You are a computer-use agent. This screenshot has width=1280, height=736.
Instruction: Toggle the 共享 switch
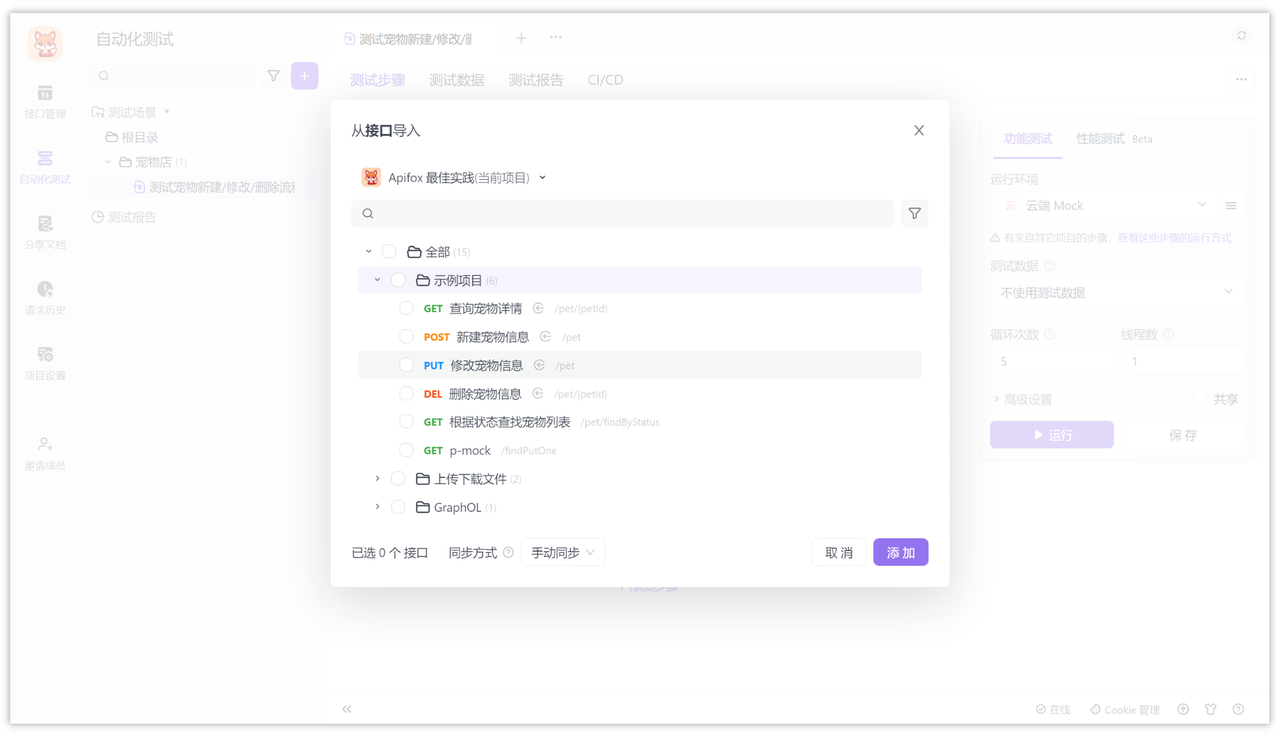click(1200, 399)
